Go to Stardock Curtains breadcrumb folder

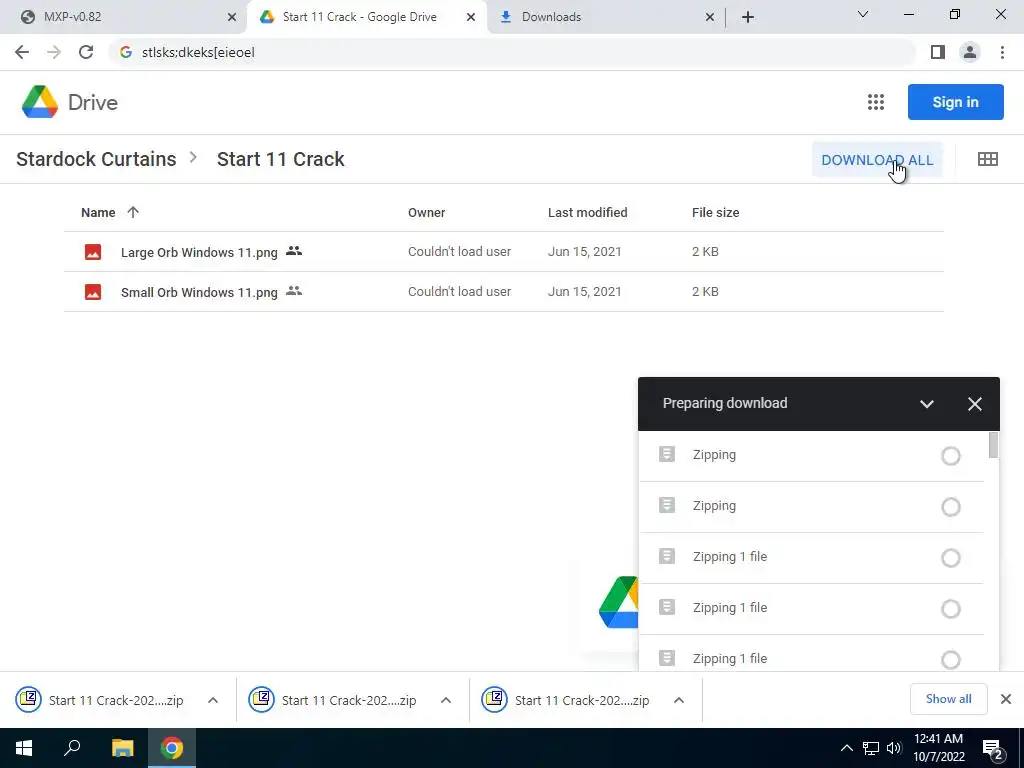pyautogui.click(x=96, y=159)
